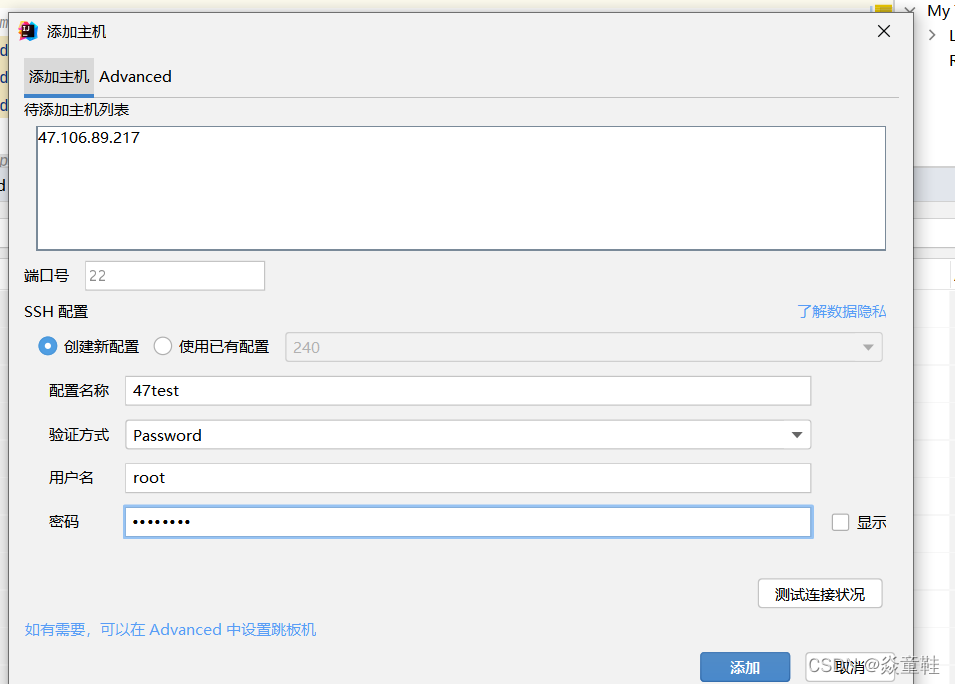Select the 密码 password field

[467, 521]
